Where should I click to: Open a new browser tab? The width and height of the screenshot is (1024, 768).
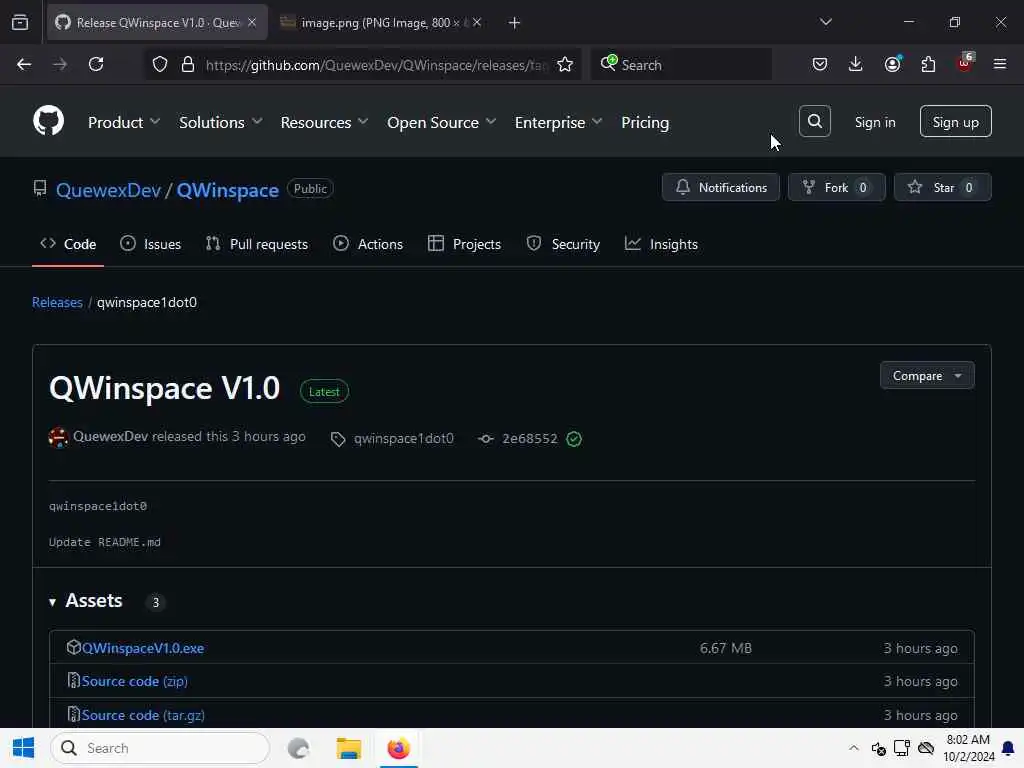click(x=514, y=23)
